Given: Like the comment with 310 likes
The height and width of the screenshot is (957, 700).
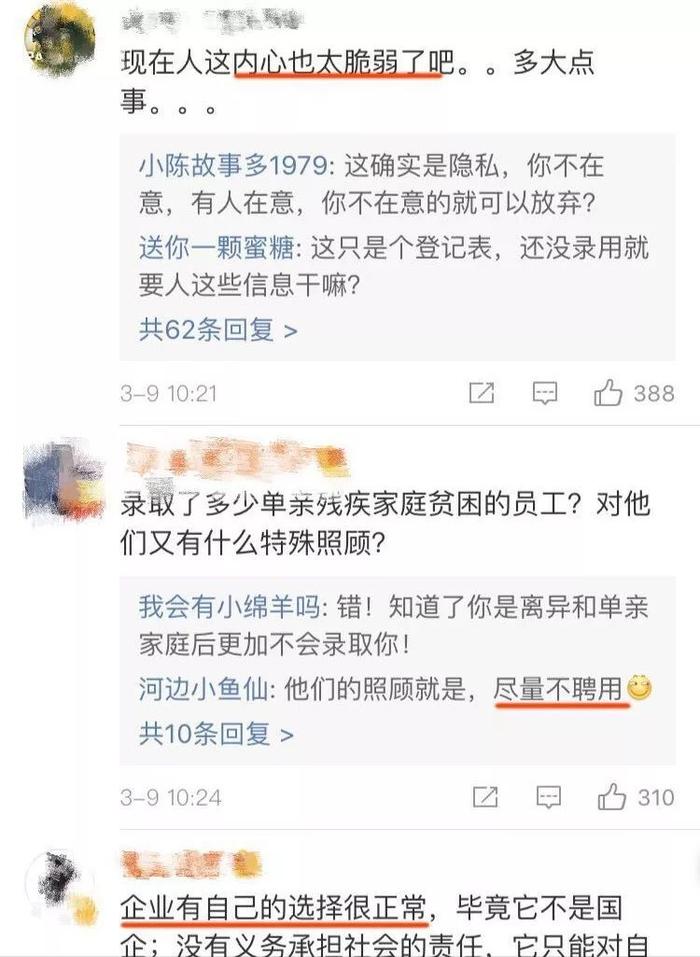Looking at the screenshot, I should click(x=612, y=796).
